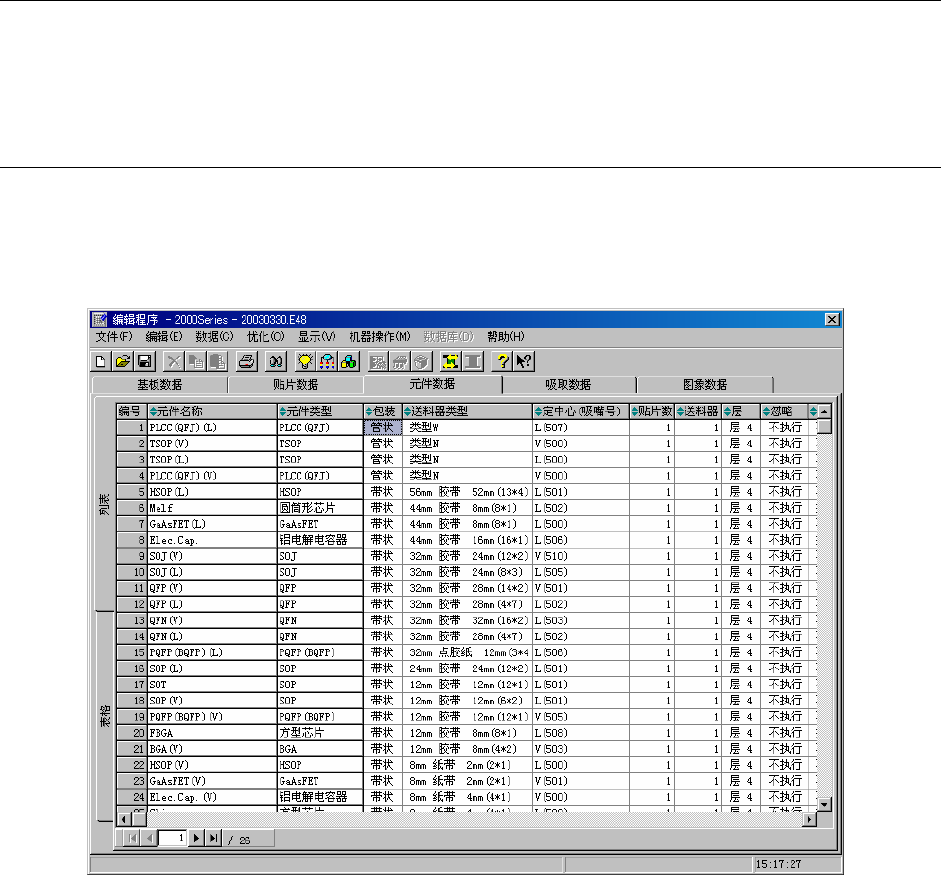The height and width of the screenshot is (875, 941).
Task: Open the 机器操作(M) menu
Action: pyautogui.click(x=380, y=337)
